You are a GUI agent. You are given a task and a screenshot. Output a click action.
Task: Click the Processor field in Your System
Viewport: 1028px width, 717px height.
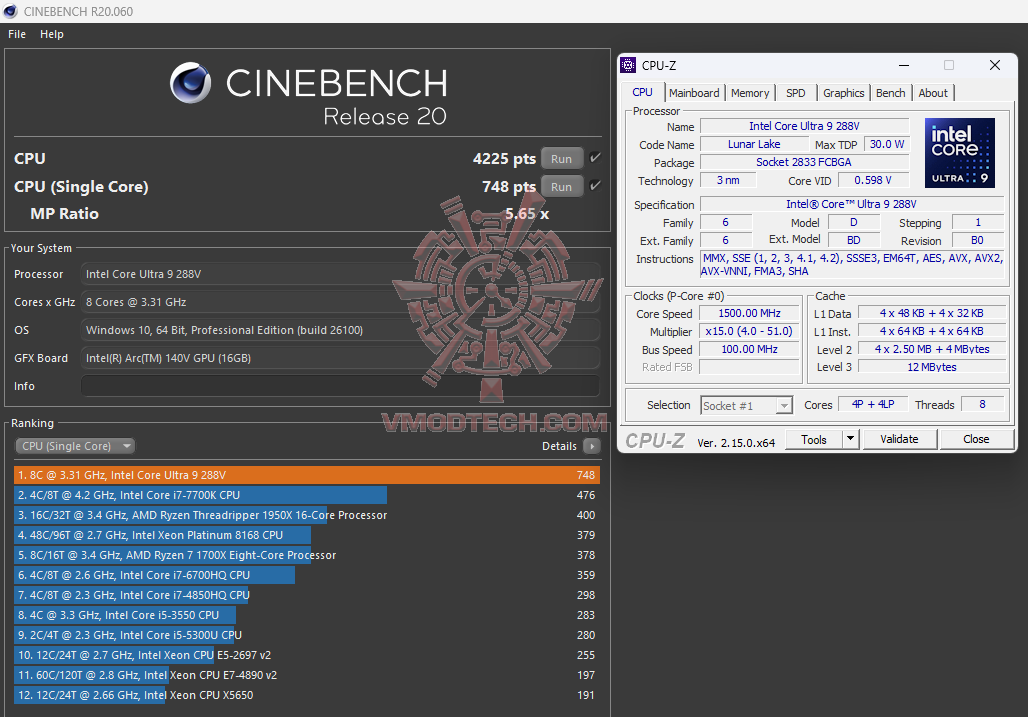[340, 274]
